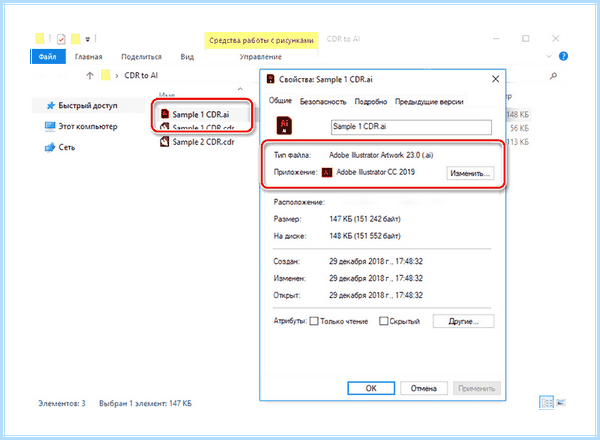
Task: Click the Изменить... button
Action: [x=470, y=173]
